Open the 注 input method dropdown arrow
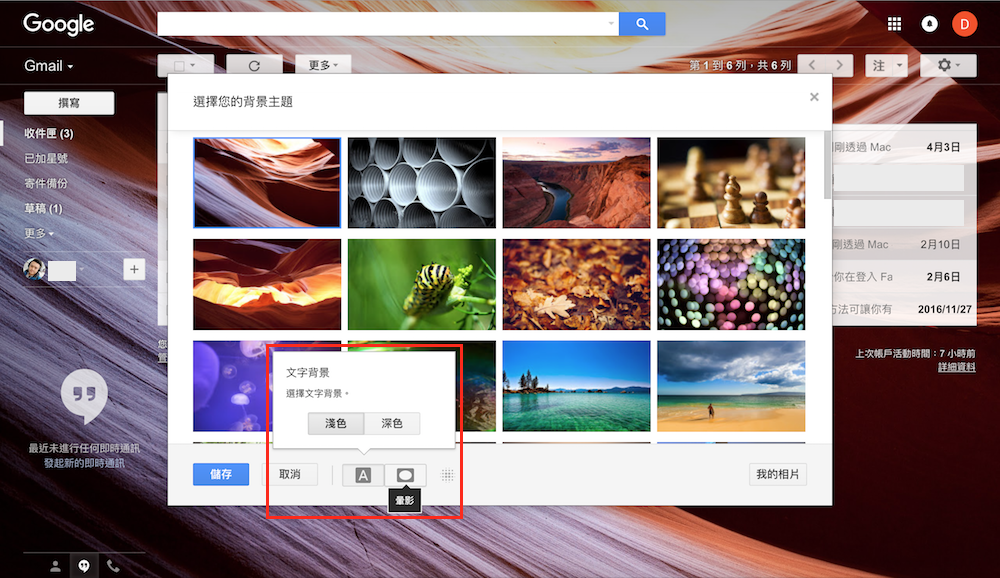 click(899, 65)
